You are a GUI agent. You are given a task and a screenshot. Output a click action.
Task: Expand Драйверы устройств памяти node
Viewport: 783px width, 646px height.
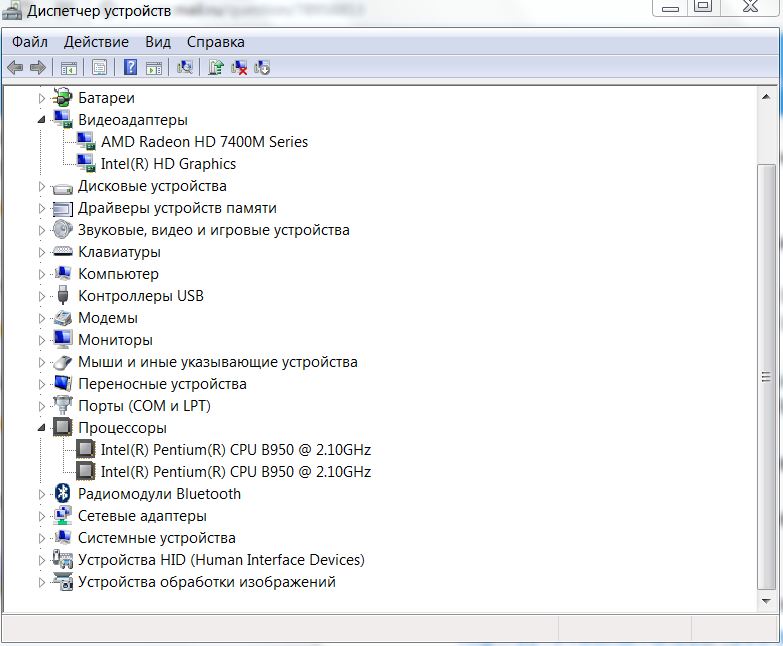coord(42,208)
